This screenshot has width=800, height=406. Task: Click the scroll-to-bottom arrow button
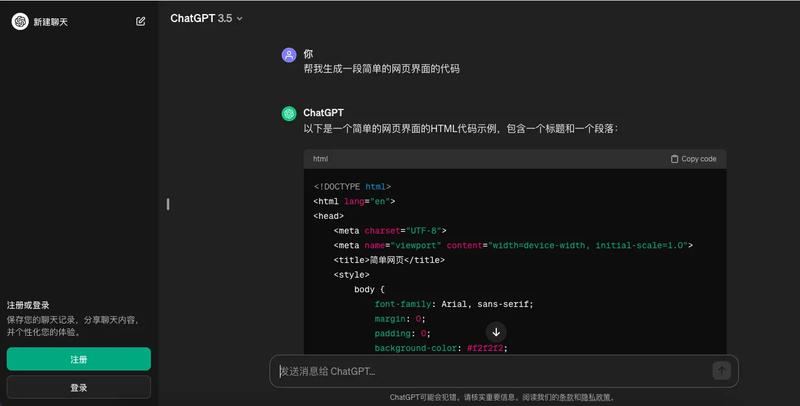[x=496, y=333]
